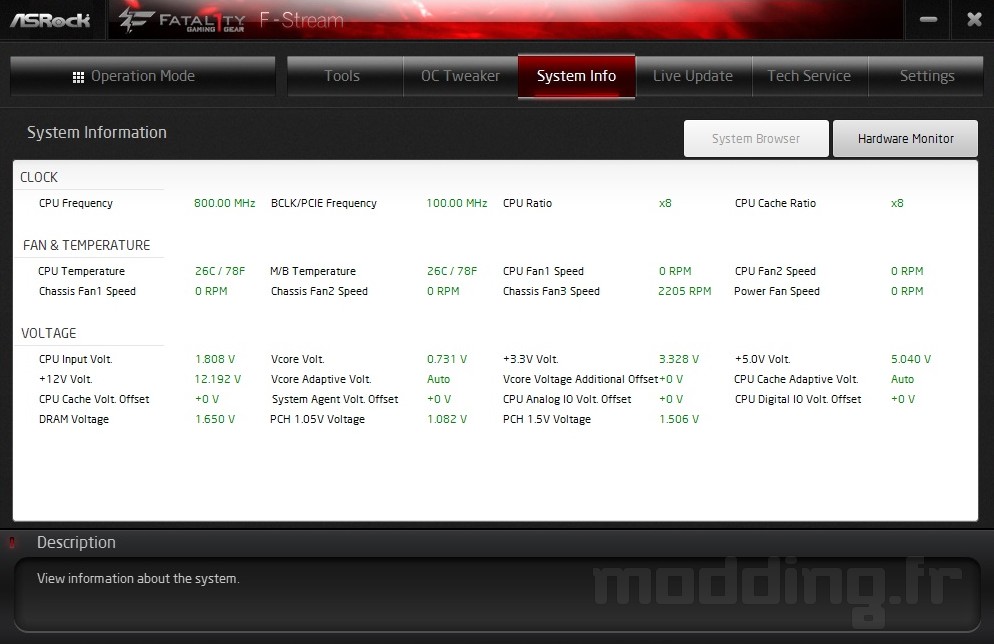994x644 pixels.
Task: Click the +5.0V Volt. value 5.040 V
Action: click(x=911, y=359)
